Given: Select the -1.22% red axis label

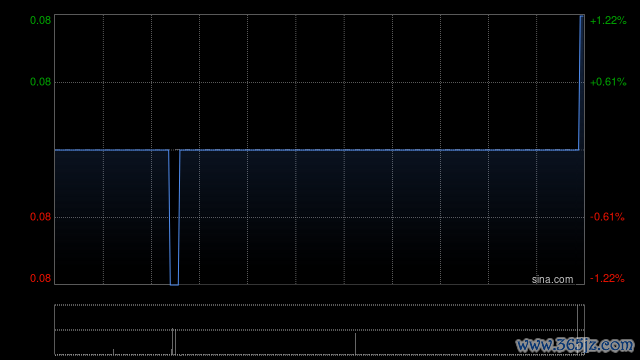Looking at the screenshot, I should 607,278.
